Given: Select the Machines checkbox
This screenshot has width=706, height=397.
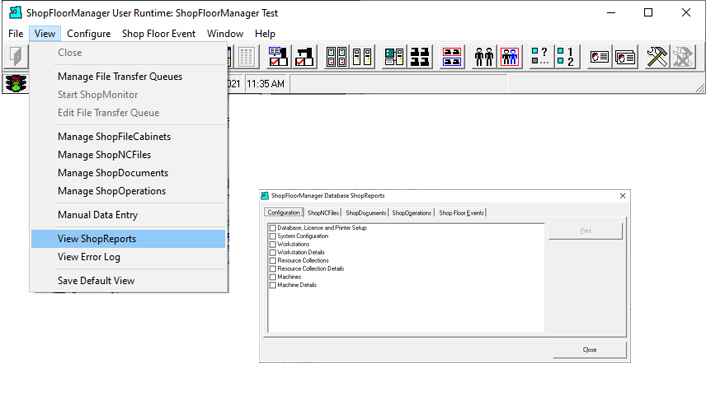Looking at the screenshot, I should point(272,277).
